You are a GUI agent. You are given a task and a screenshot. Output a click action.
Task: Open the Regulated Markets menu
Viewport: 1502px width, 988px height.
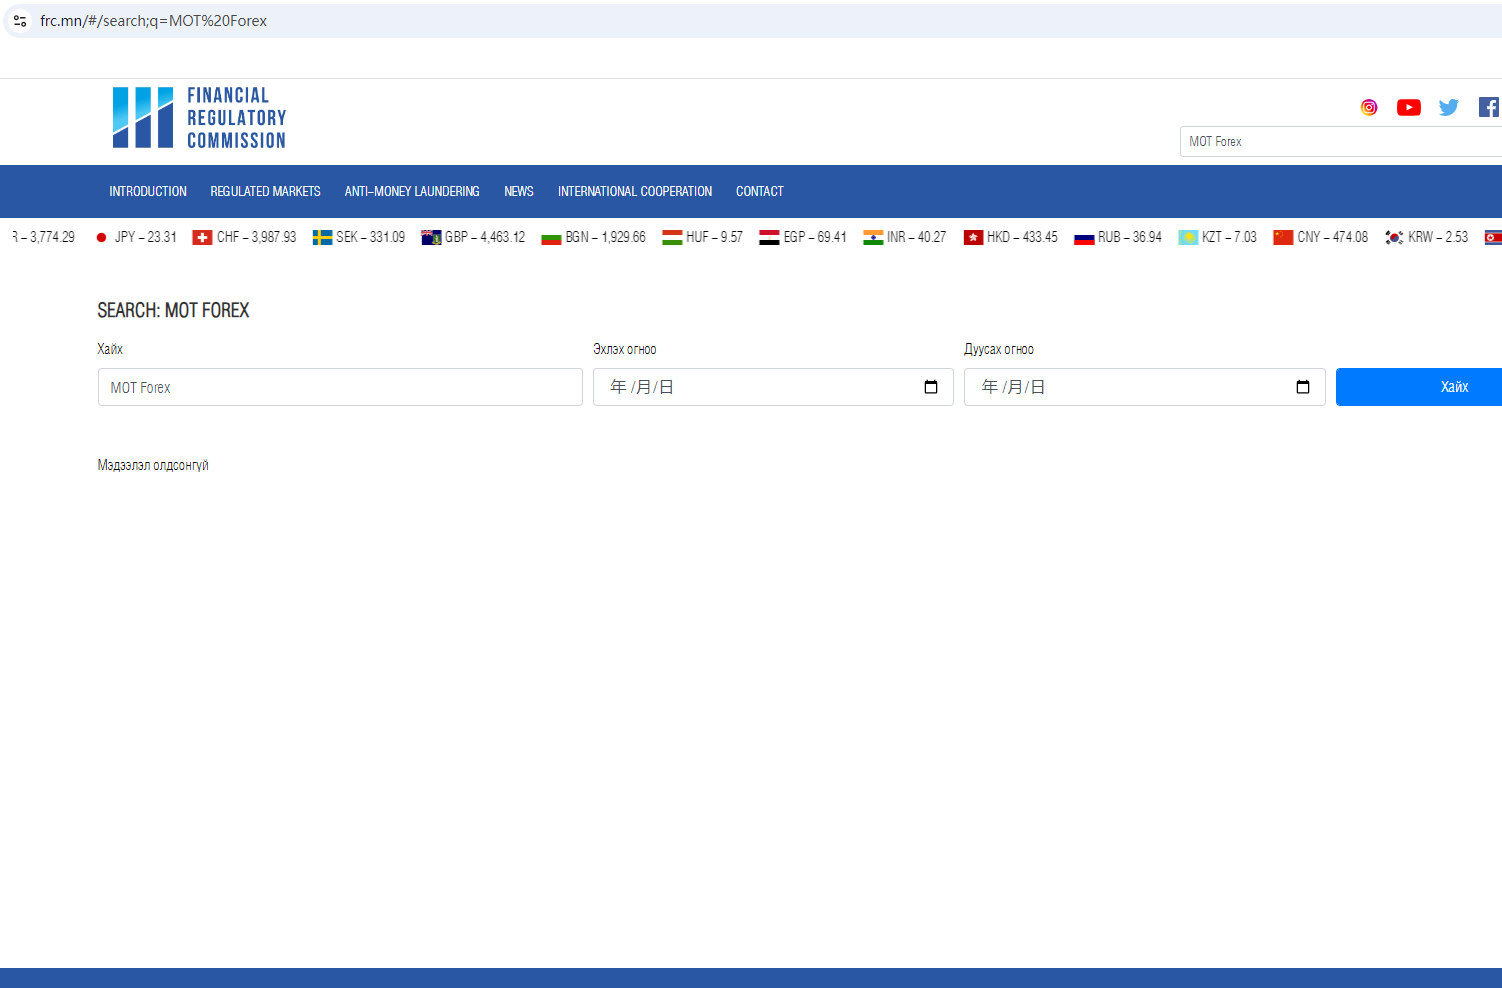point(265,192)
